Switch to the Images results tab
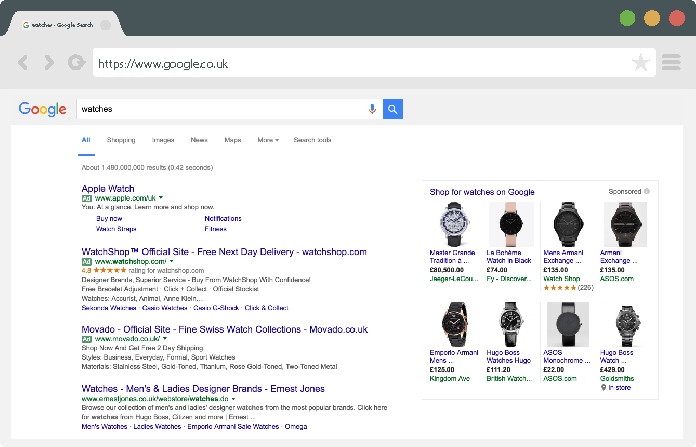This screenshot has width=696, height=447. pyautogui.click(x=163, y=140)
